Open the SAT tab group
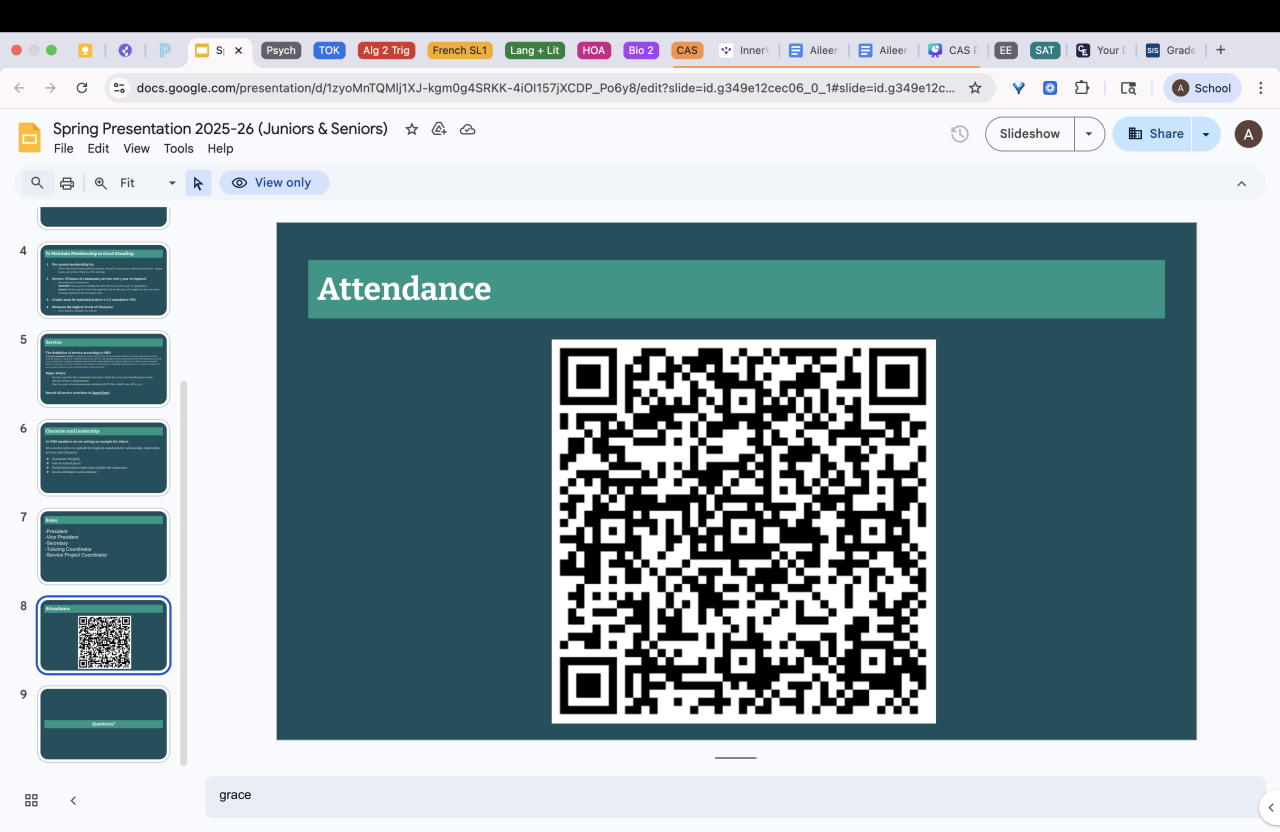Image resolution: width=1280 pixels, height=832 pixels. (1045, 50)
